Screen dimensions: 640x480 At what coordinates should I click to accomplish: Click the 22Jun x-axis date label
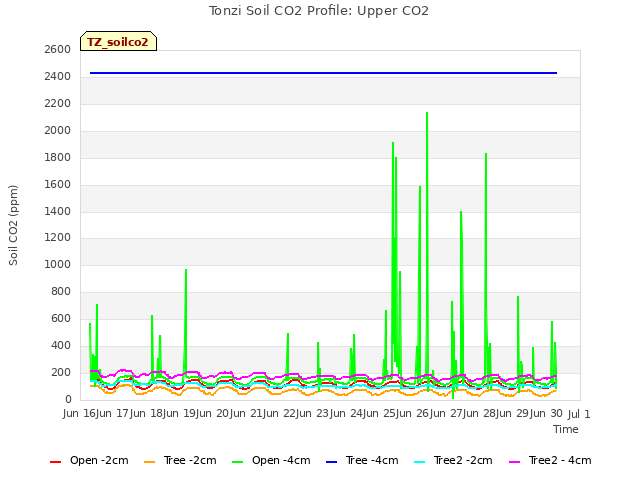pyautogui.click(x=298, y=413)
